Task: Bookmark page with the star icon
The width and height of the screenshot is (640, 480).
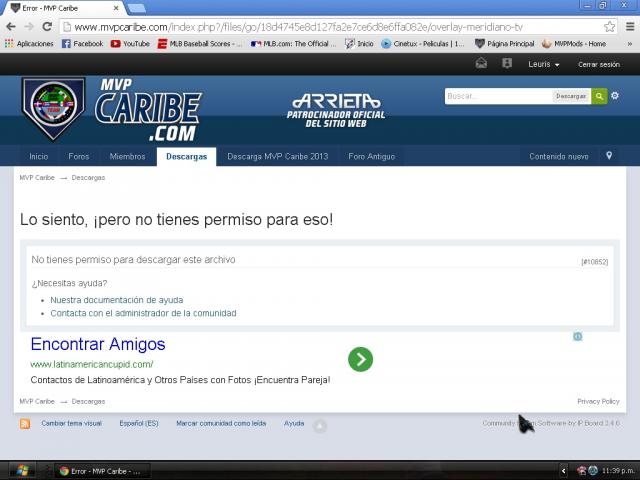Action: [609, 27]
